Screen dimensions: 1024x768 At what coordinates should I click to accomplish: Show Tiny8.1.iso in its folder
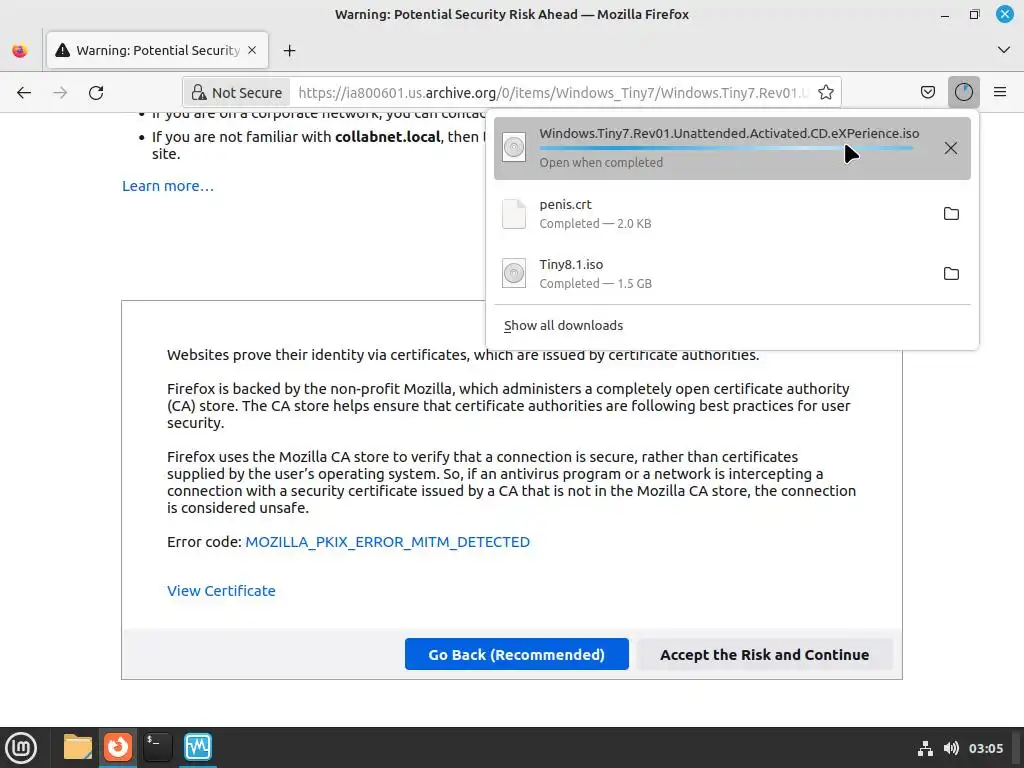click(x=952, y=274)
